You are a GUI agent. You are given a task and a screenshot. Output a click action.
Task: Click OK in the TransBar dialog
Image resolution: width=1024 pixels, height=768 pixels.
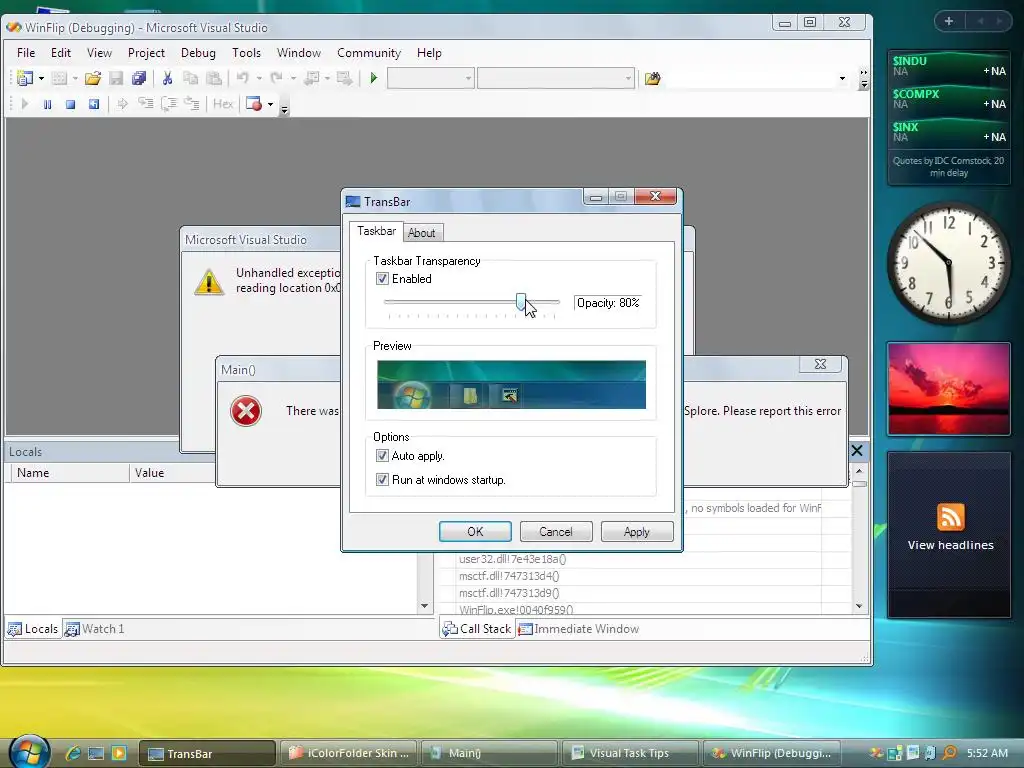[x=475, y=532]
